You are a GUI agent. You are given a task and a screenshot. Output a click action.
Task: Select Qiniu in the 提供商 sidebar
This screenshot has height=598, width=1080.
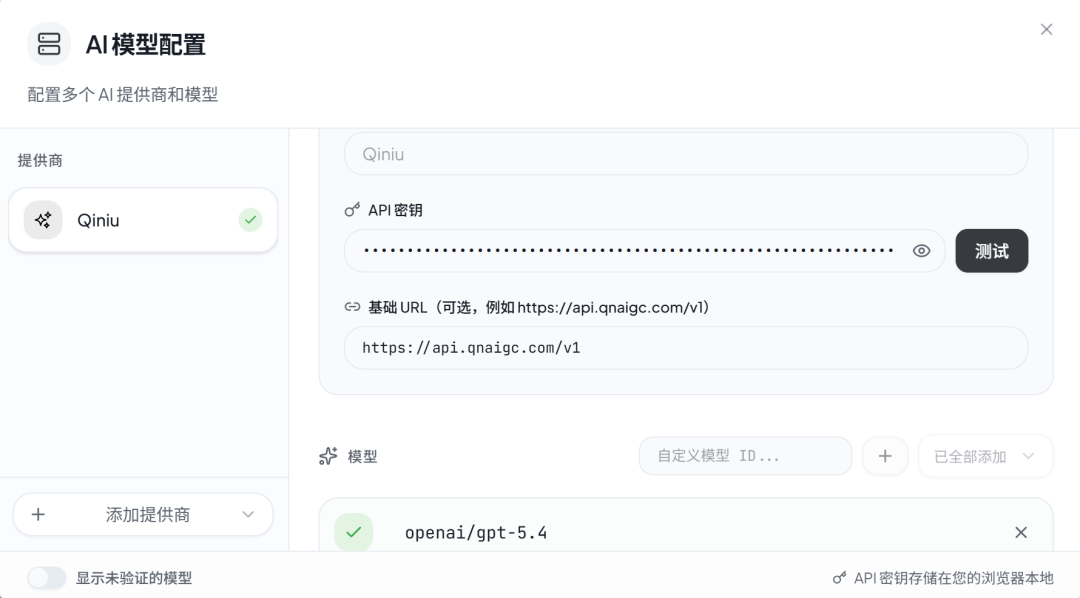[143, 219]
